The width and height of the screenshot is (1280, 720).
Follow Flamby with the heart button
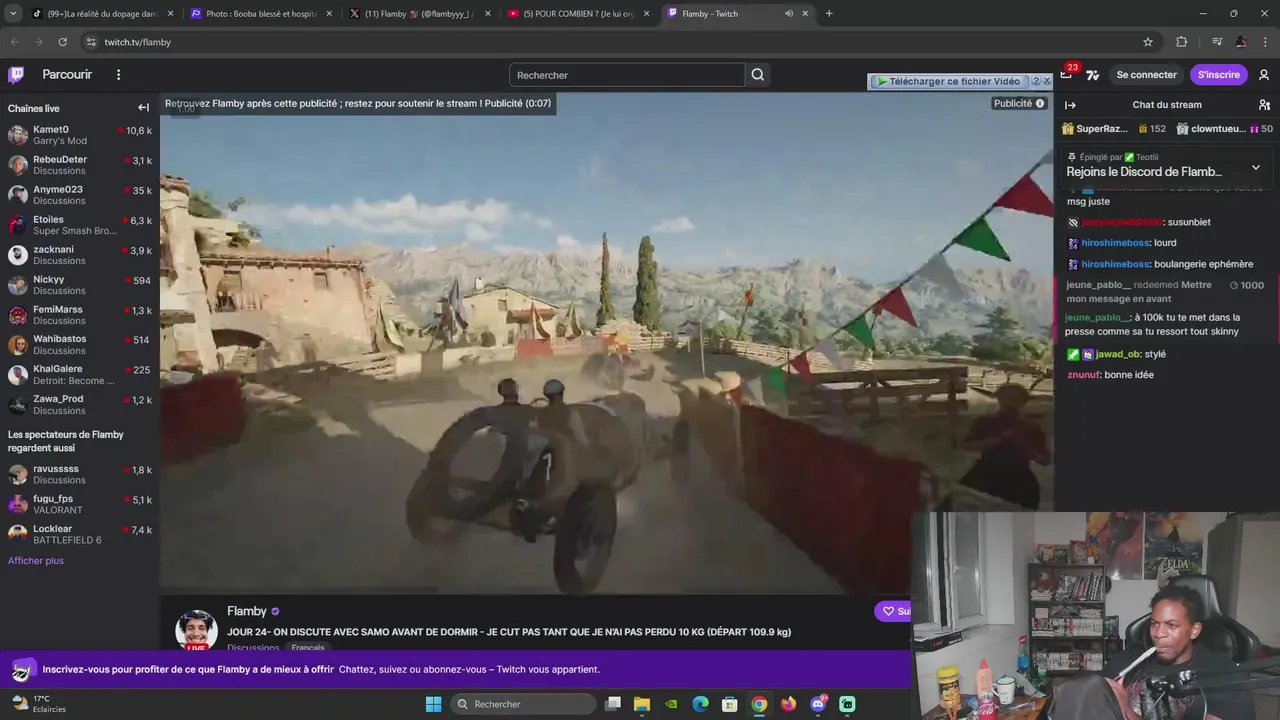coord(892,611)
